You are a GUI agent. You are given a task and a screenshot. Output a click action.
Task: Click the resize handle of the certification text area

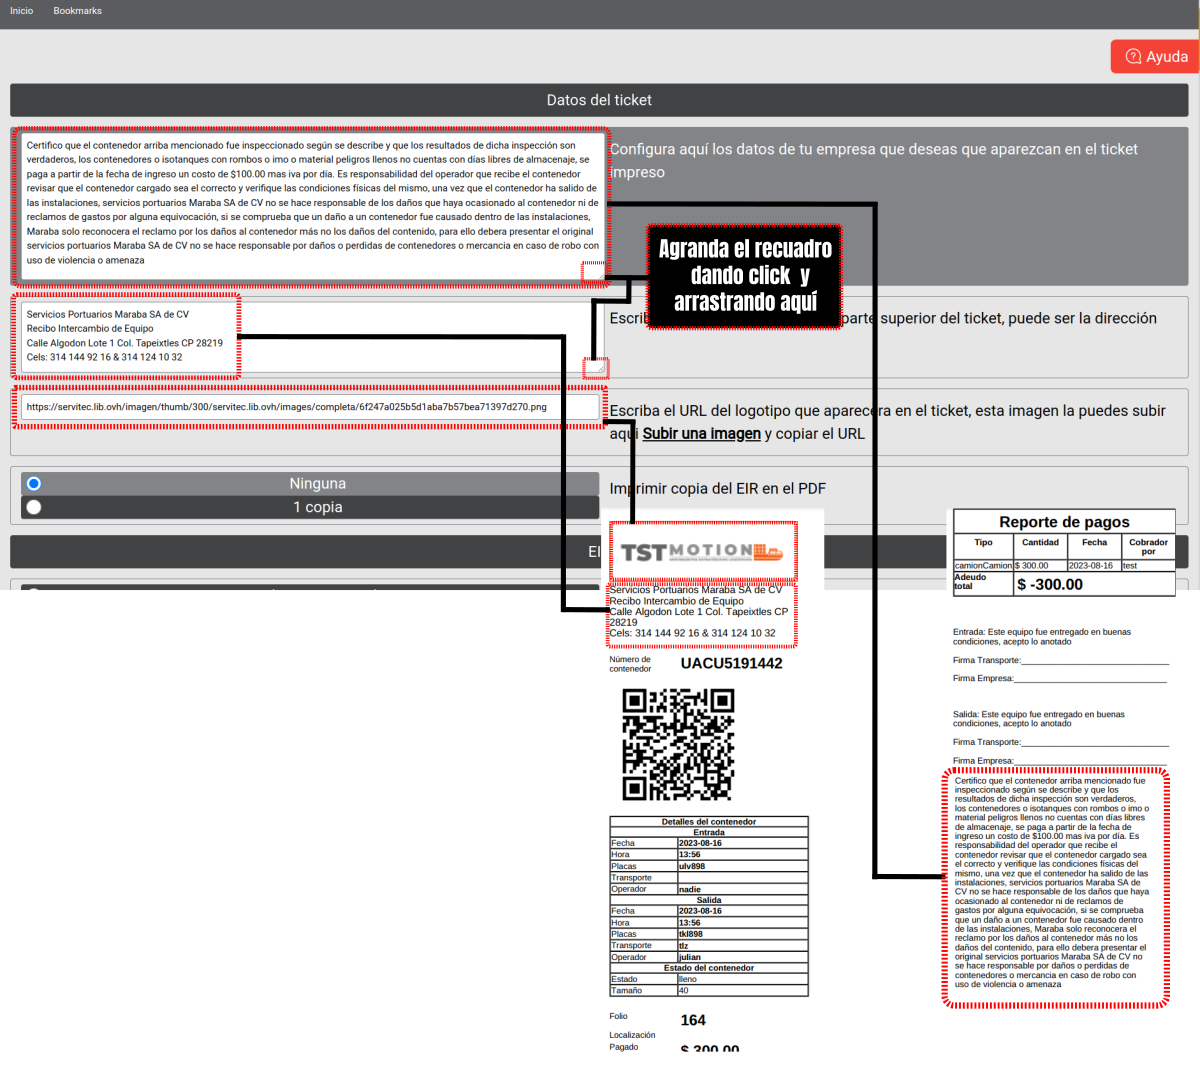tap(595, 272)
